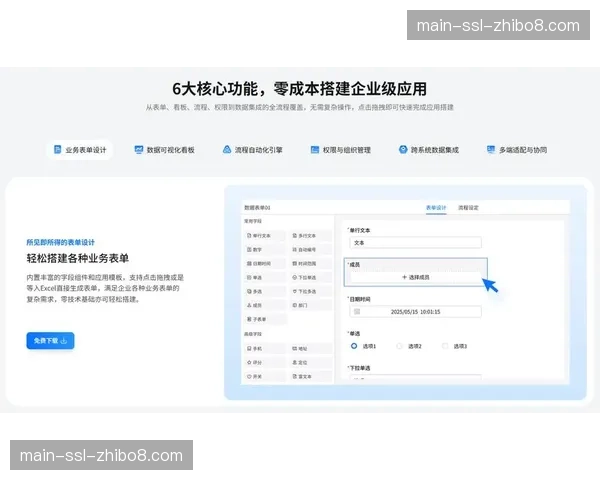Viewport: 600px width, 480px height.
Task: Pick the 单行文本 field component
Action: [265, 235]
